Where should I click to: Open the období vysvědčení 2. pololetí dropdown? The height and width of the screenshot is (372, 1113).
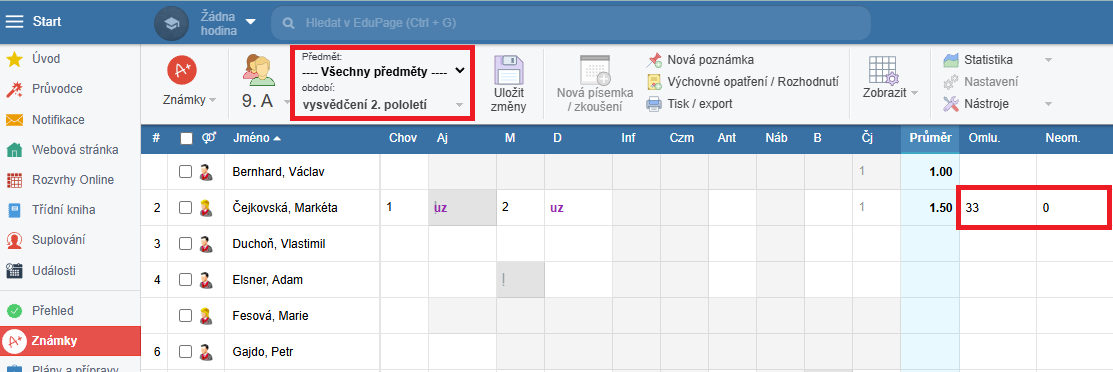383,105
